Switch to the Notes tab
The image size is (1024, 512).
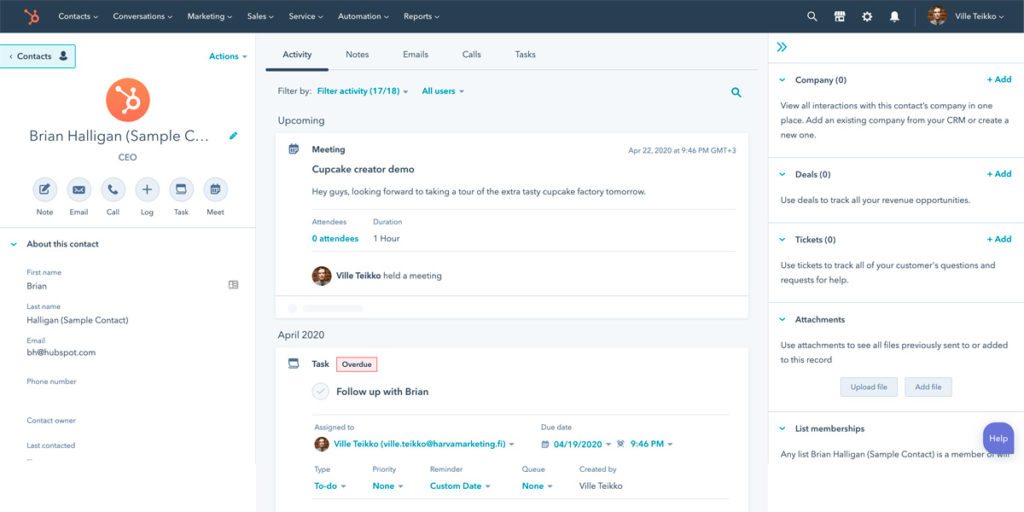(x=357, y=55)
